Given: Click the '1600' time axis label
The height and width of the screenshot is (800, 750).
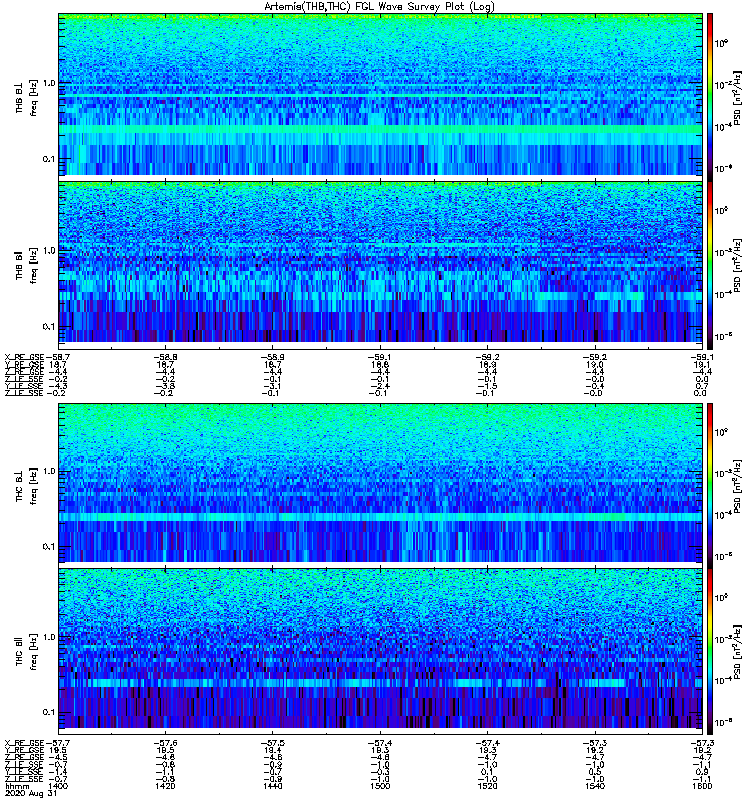Looking at the screenshot, I should pyautogui.click(x=703, y=786).
